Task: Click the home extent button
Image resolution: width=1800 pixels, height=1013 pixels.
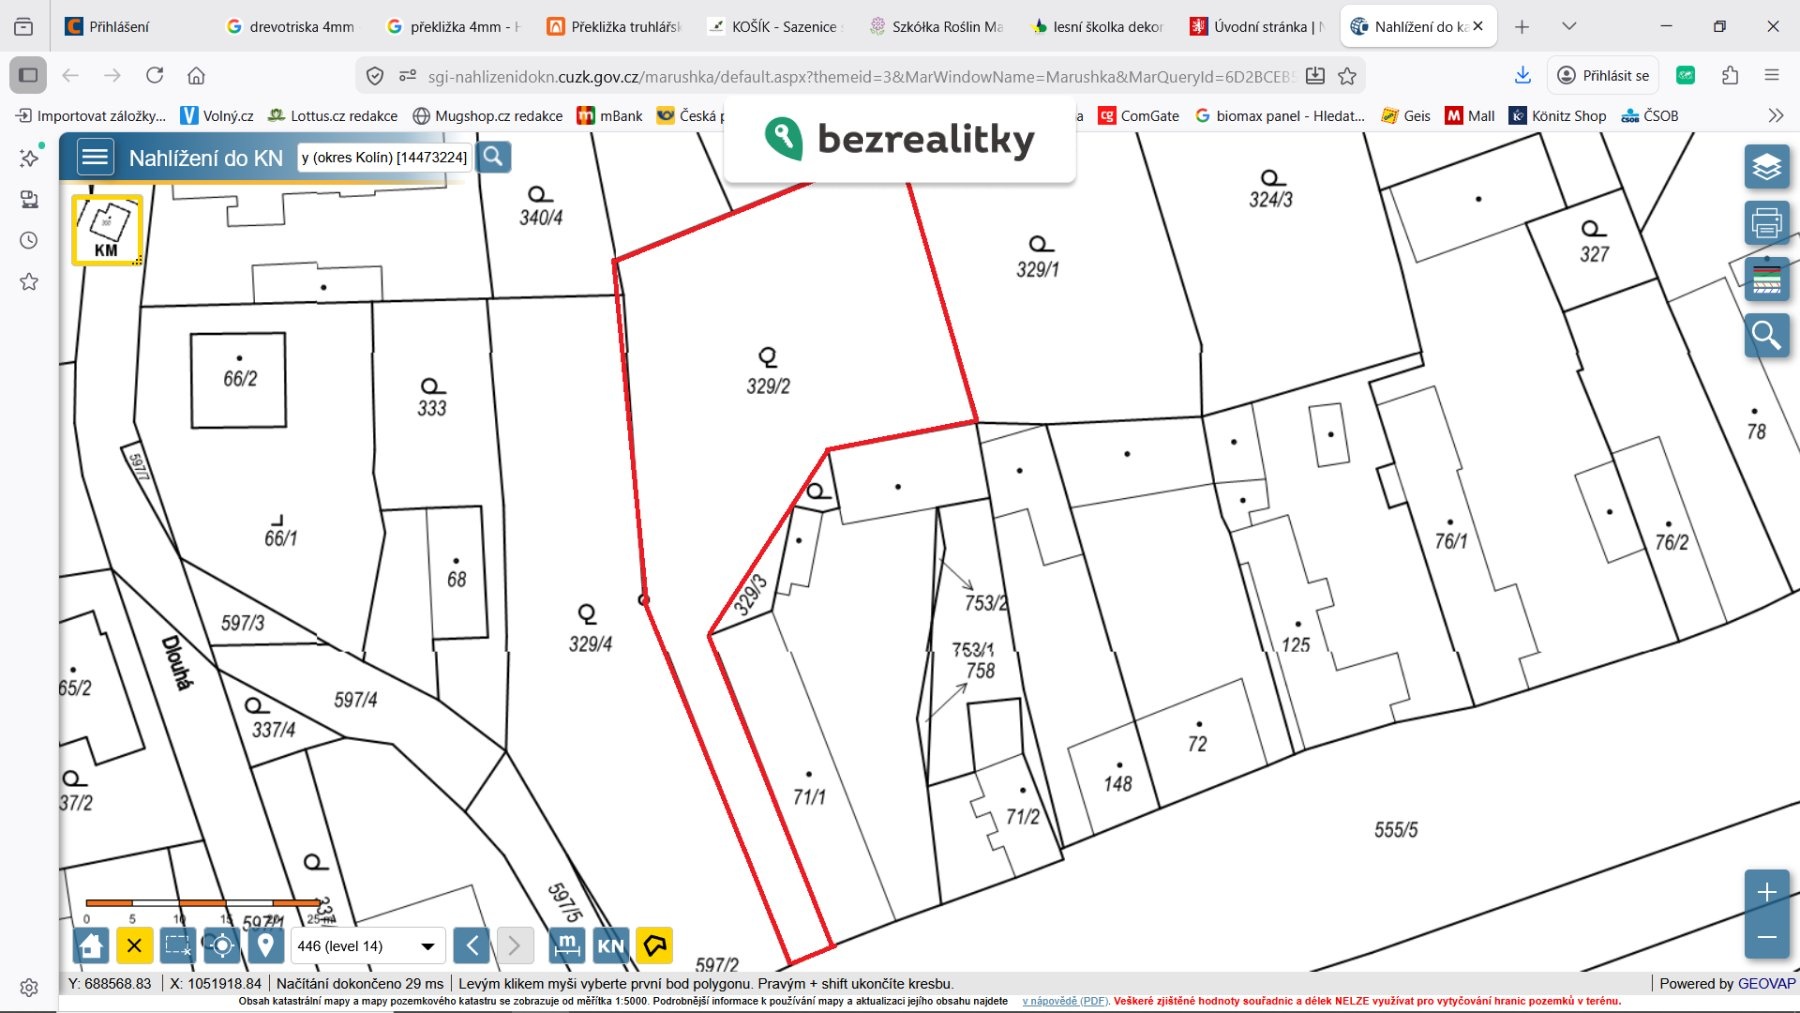Action: point(92,945)
